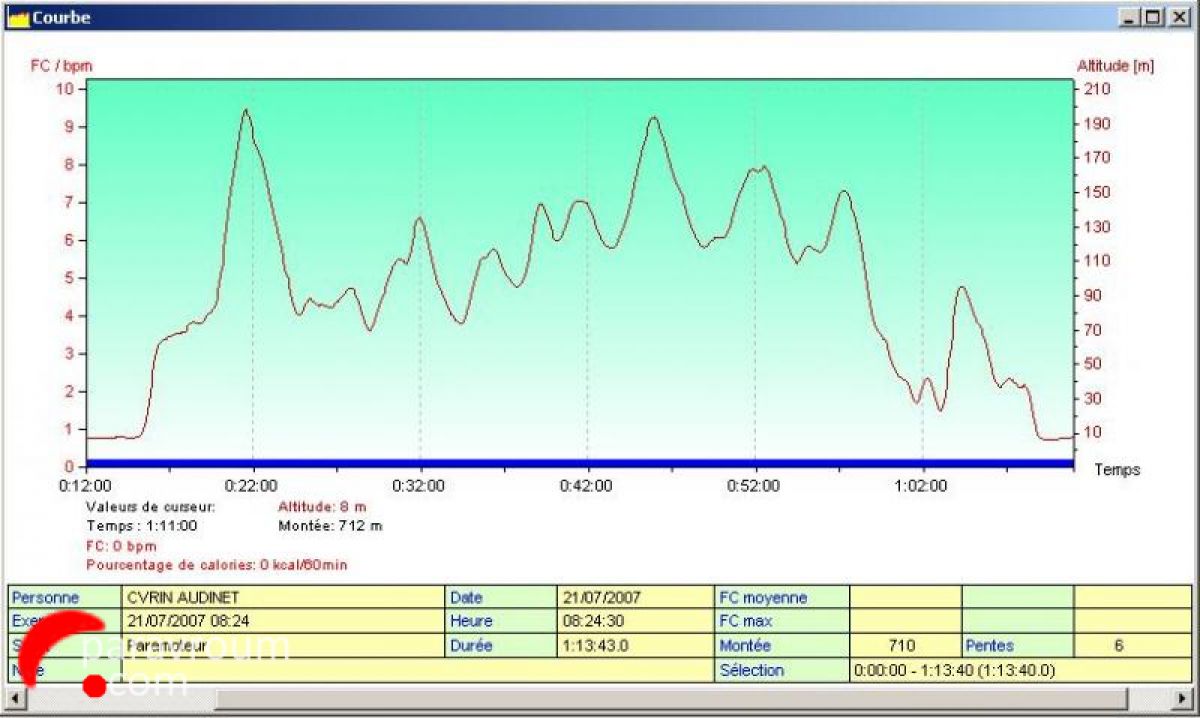1200x718 pixels.
Task: Click the 0:22:00 mark on time axis
Action: coord(252,485)
